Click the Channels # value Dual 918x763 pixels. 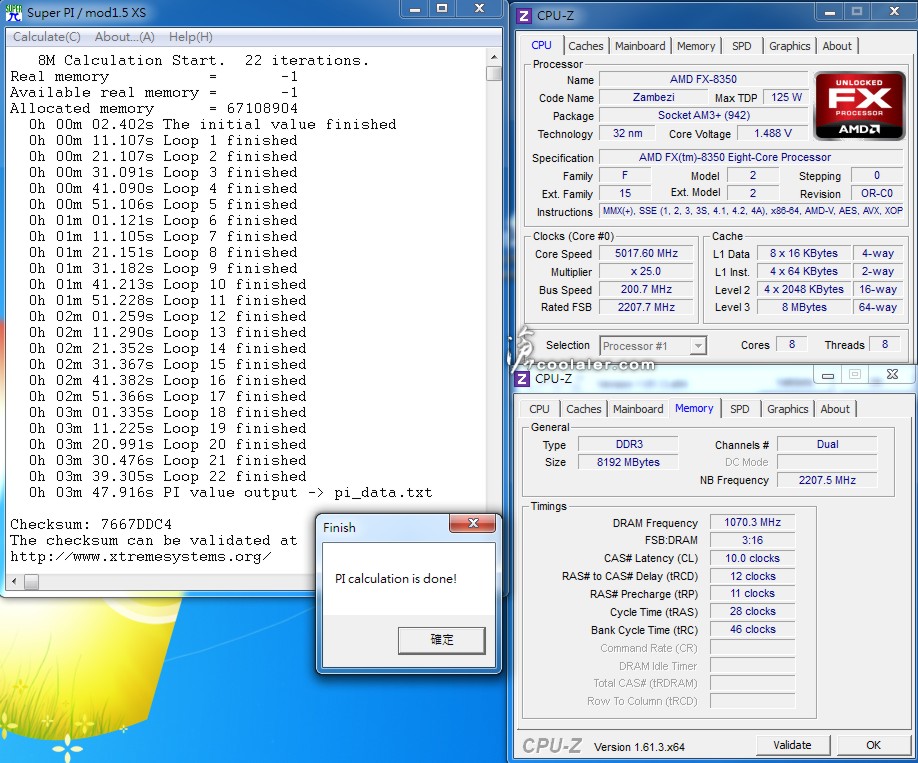click(827, 444)
